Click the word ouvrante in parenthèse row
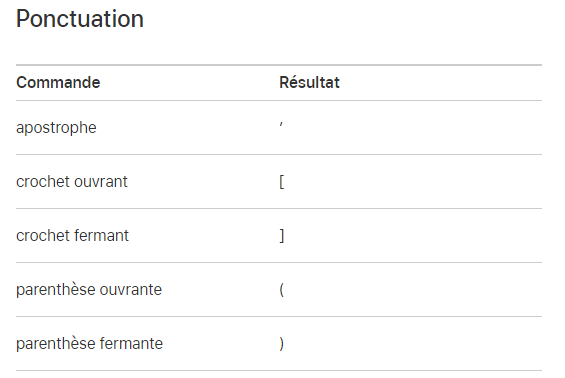This screenshot has height=378, width=565. (x=130, y=290)
